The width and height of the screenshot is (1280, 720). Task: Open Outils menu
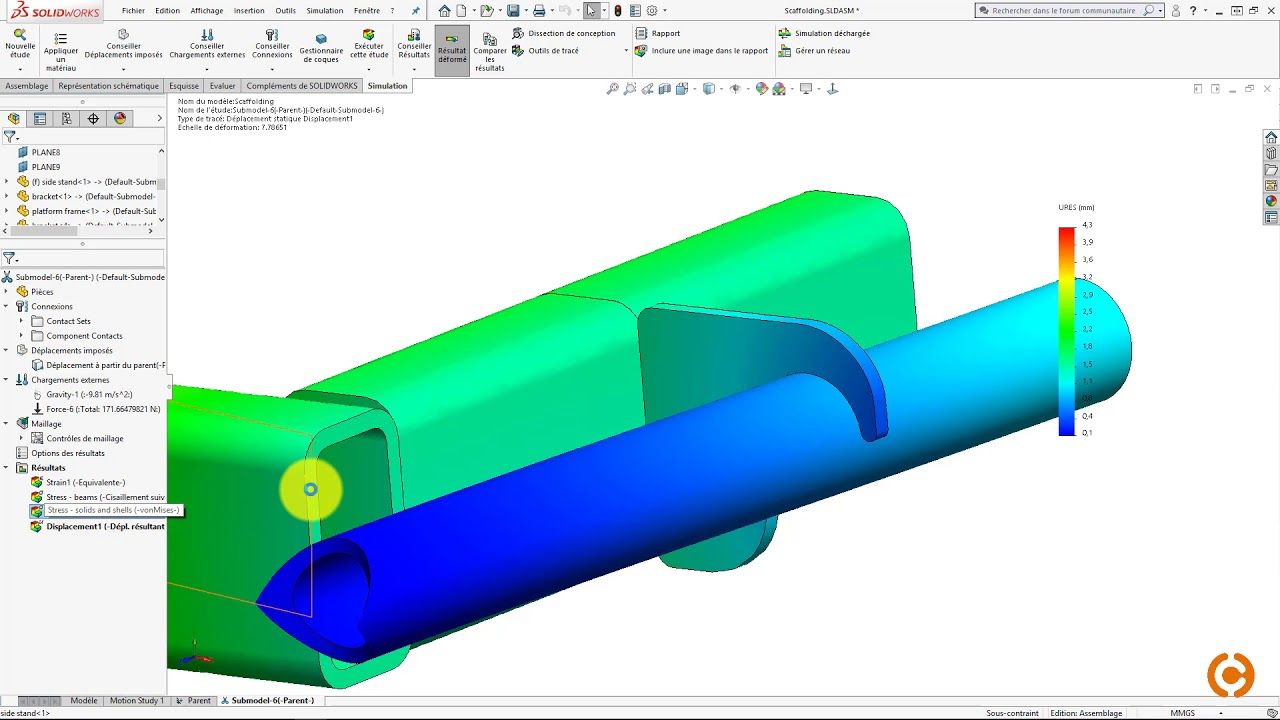coord(286,10)
